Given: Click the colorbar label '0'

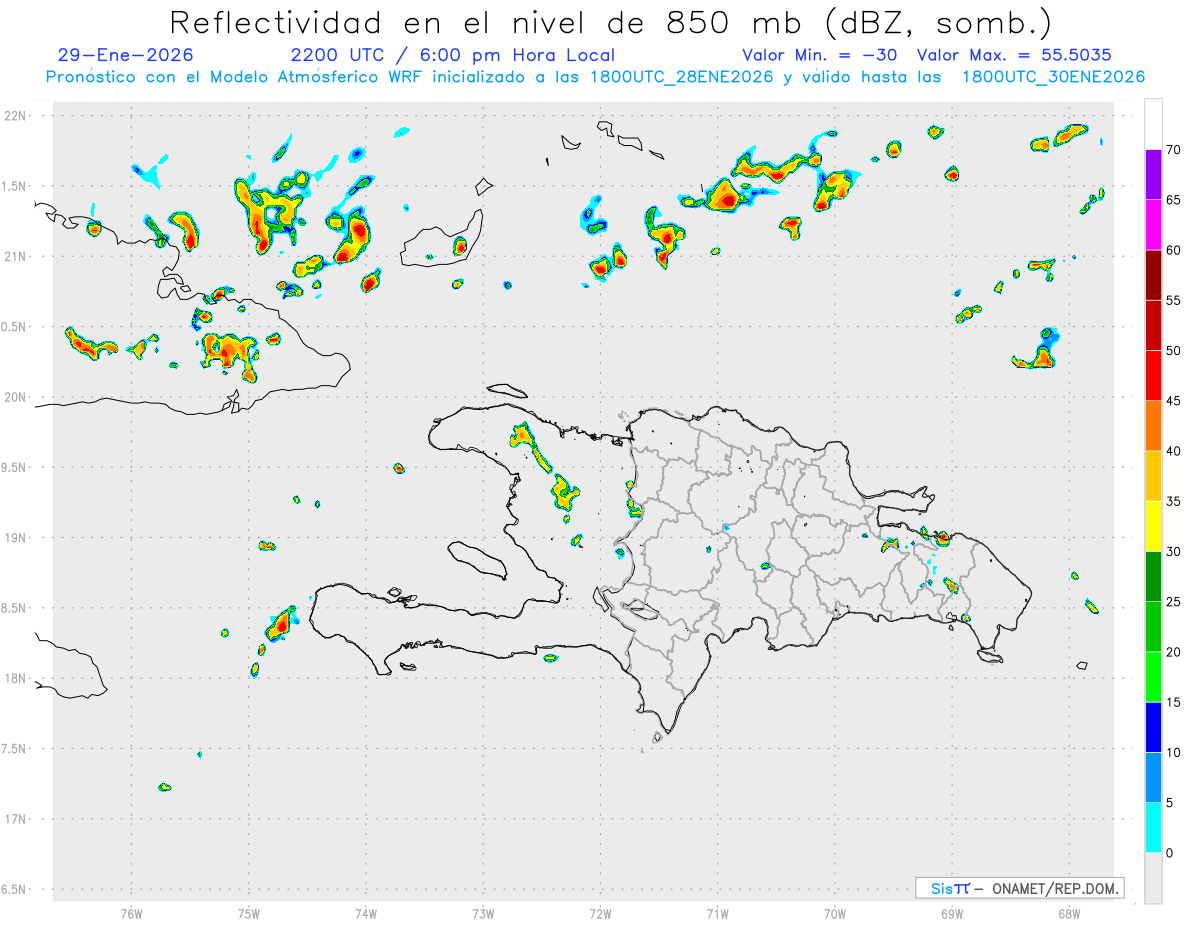Looking at the screenshot, I should coord(1170,853).
